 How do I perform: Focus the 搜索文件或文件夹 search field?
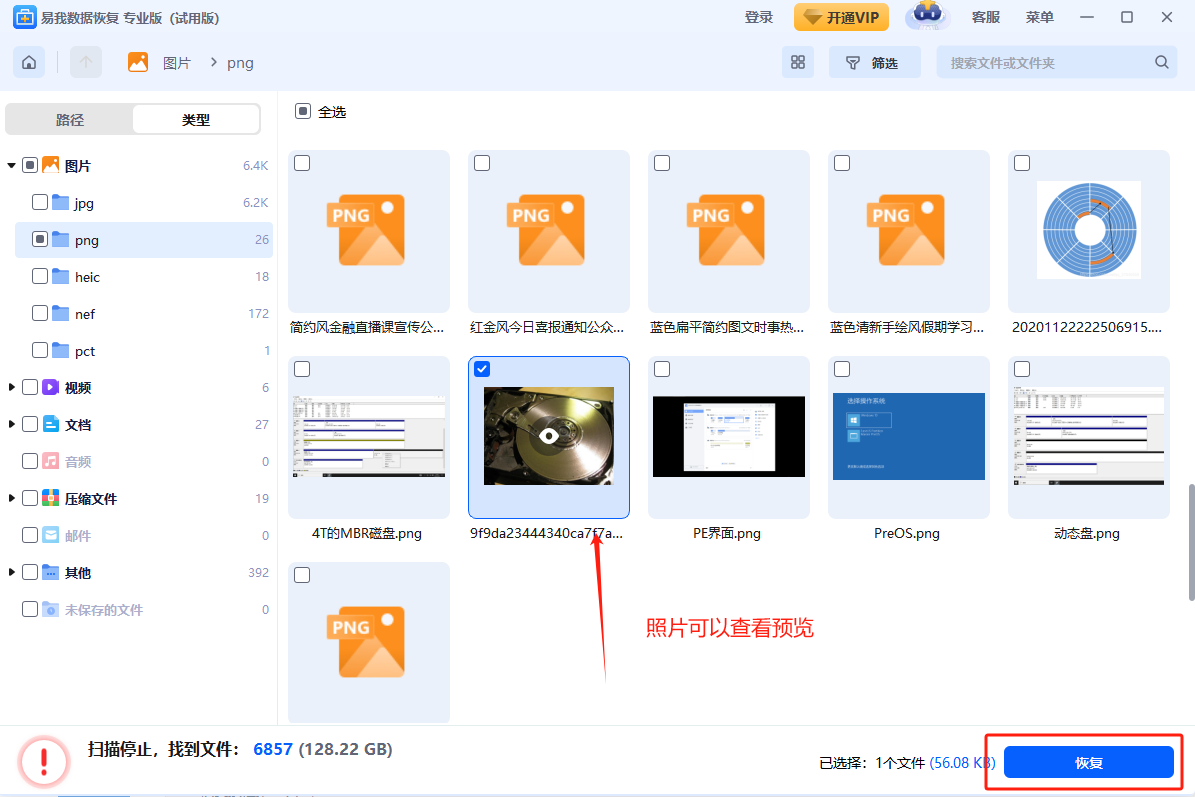point(1056,62)
